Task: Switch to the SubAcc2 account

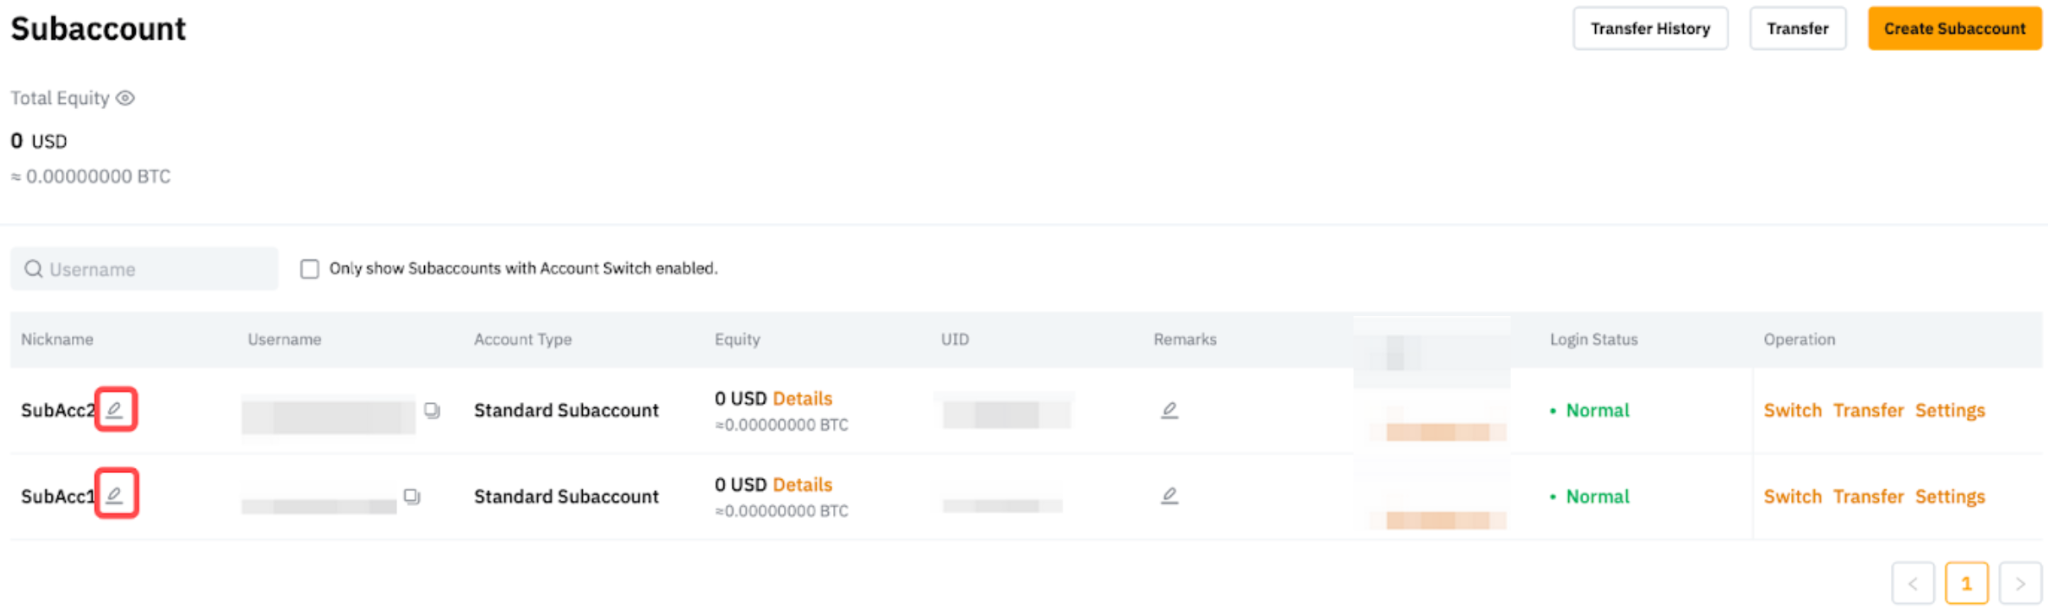Action: tap(1792, 410)
